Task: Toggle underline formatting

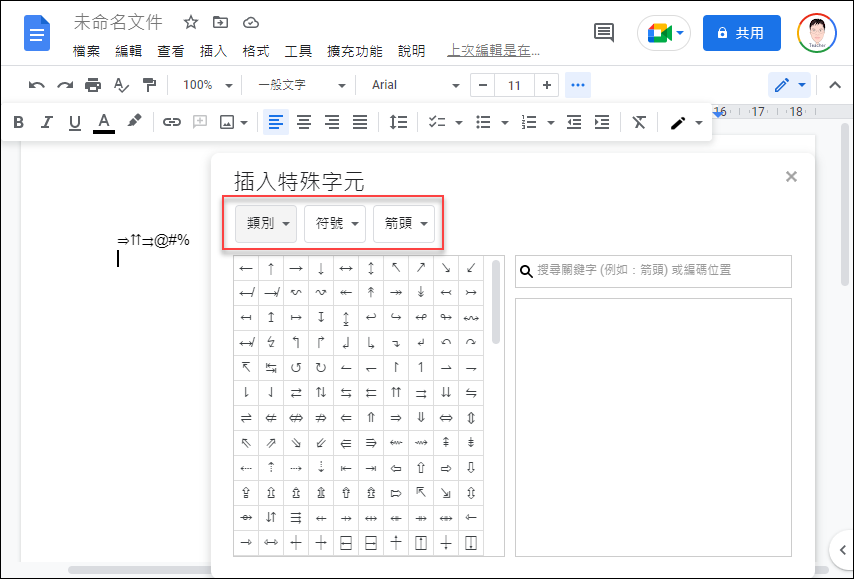Action: tap(75, 123)
